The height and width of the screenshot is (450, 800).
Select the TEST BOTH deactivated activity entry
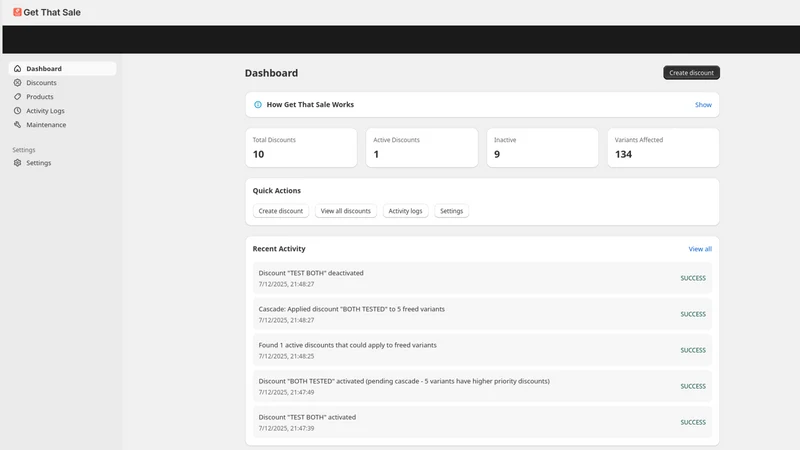pyautogui.click(x=482, y=278)
